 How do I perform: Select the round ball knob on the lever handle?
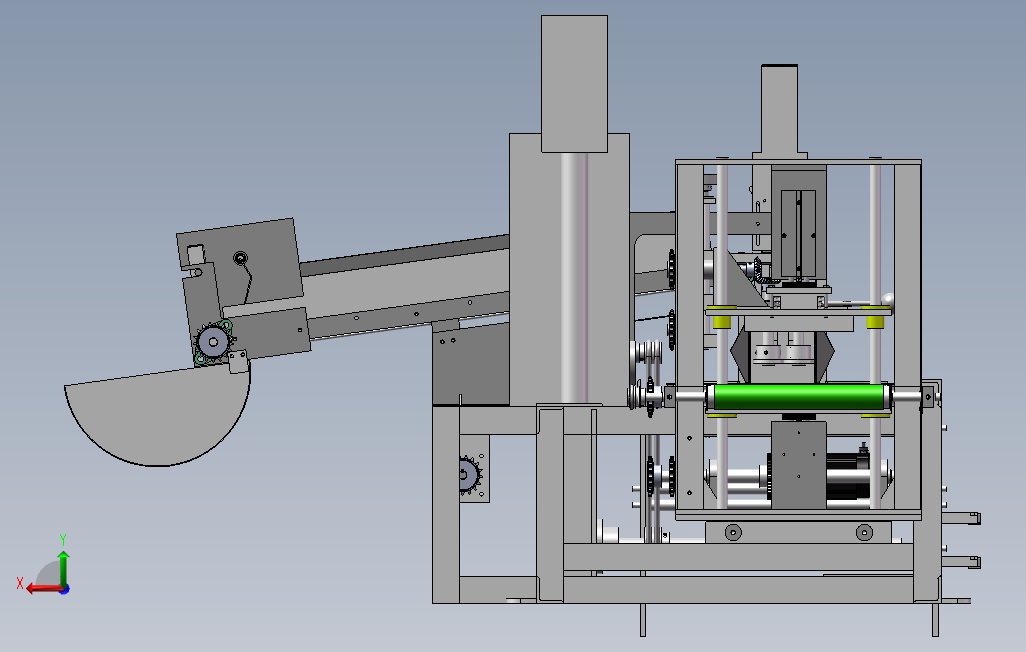pos(887,299)
